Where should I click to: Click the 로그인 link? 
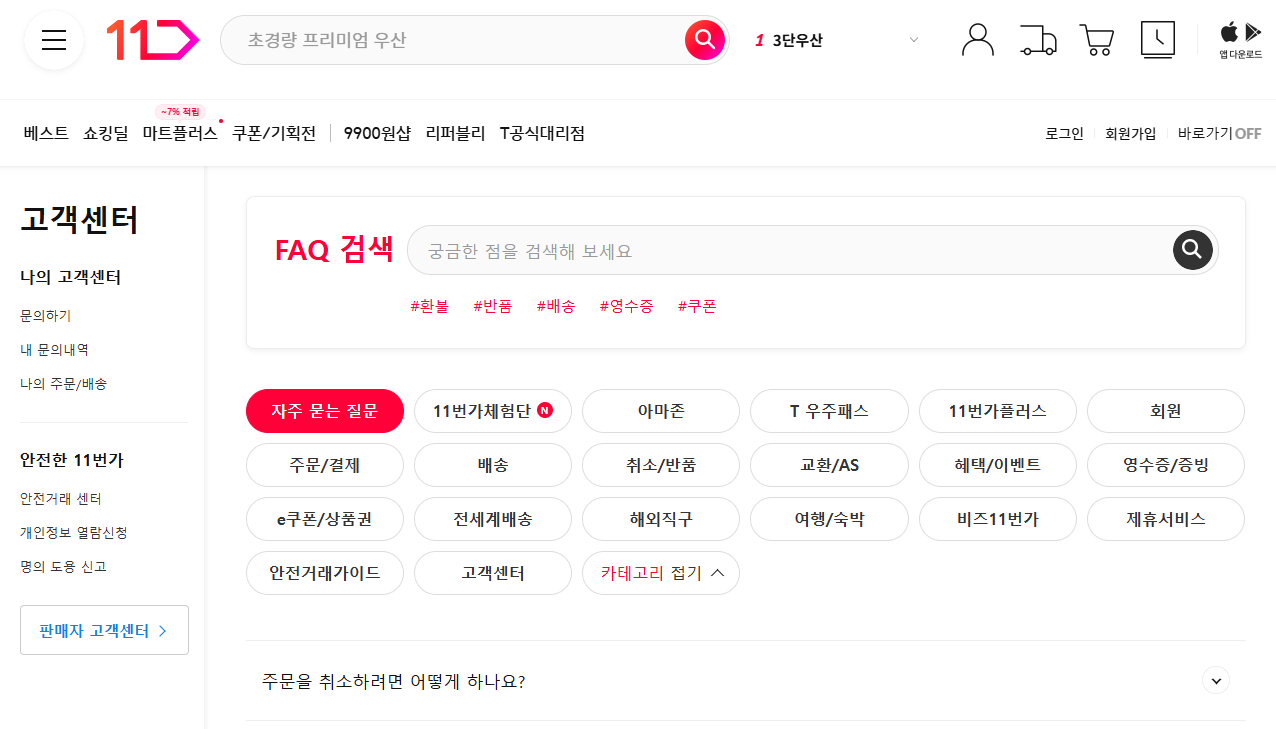pyautogui.click(x=1064, y=134)
